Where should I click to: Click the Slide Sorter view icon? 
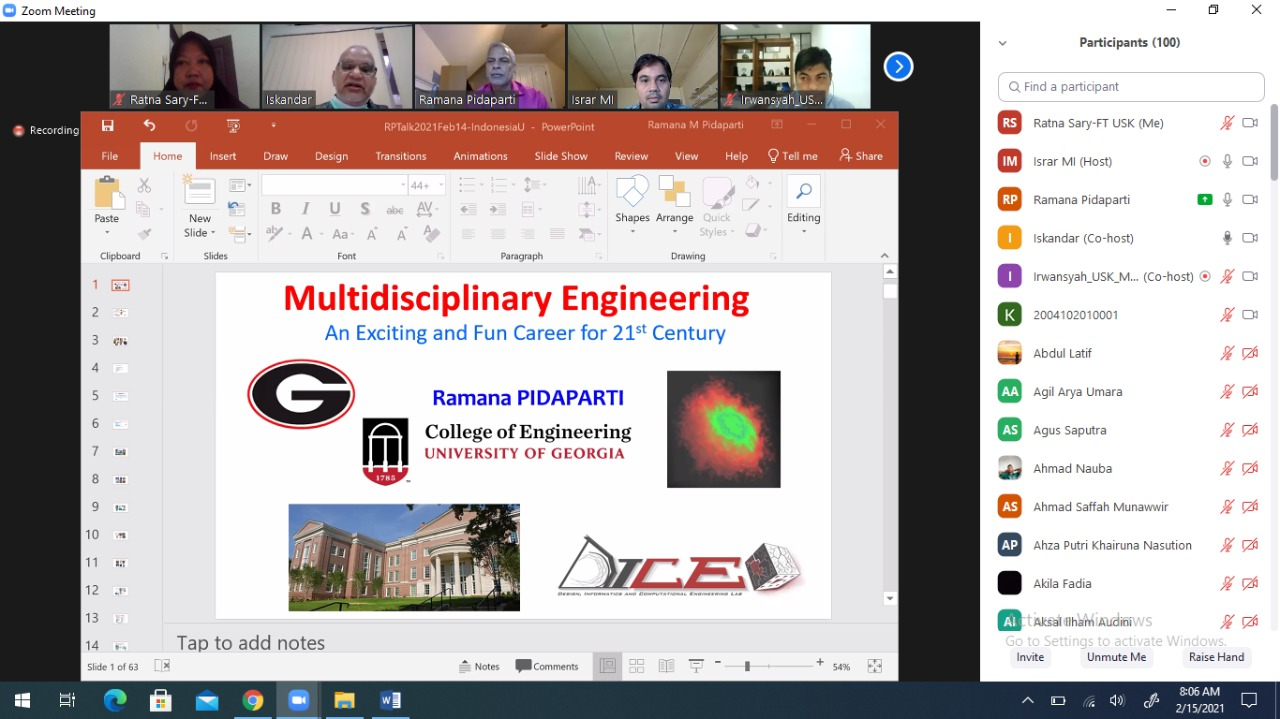tap(636, 666)
